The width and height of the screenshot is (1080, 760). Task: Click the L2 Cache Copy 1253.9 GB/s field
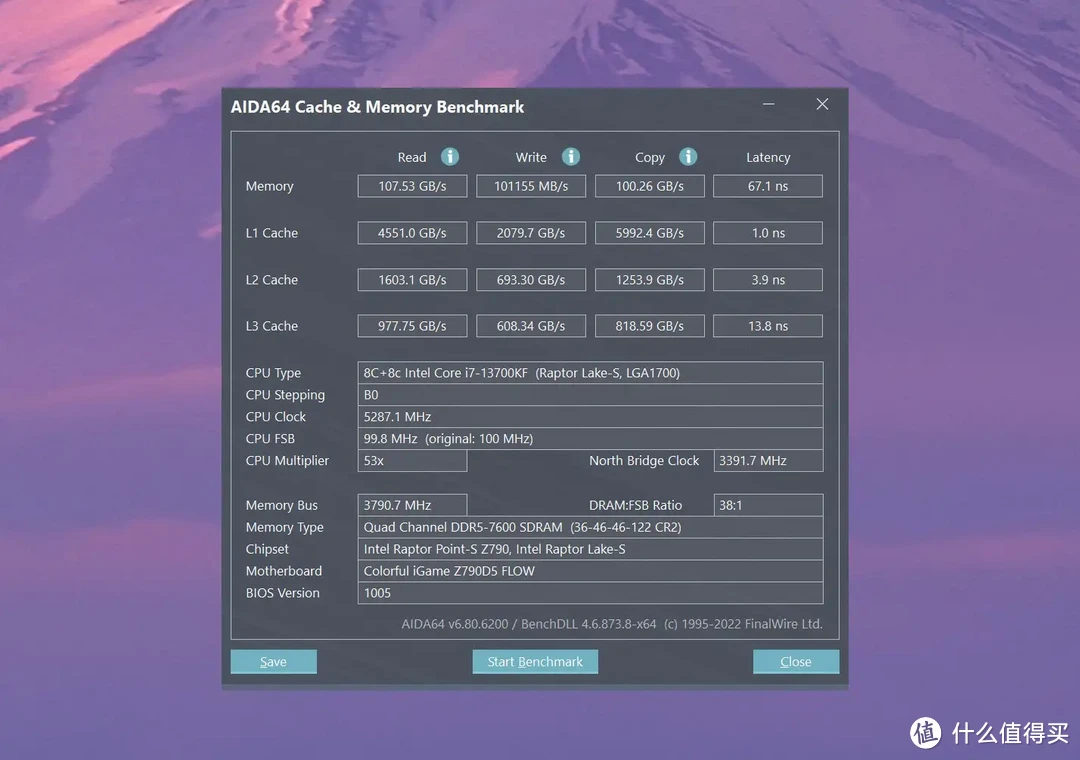[650, 280]
